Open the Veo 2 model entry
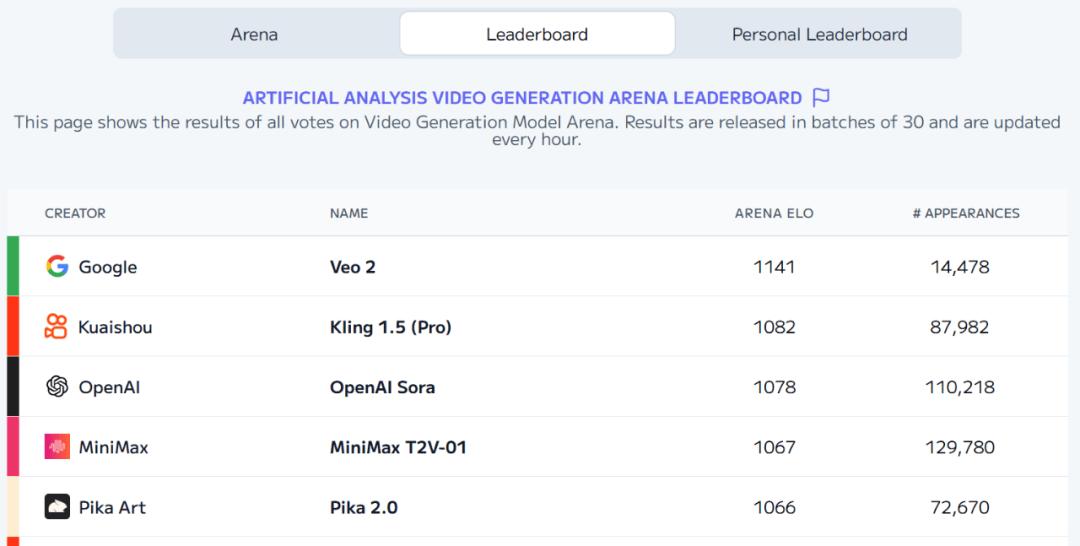Image resolution: width=1080 pixels, height=546 pixels. pyautogui.click(x=353, y=267)
